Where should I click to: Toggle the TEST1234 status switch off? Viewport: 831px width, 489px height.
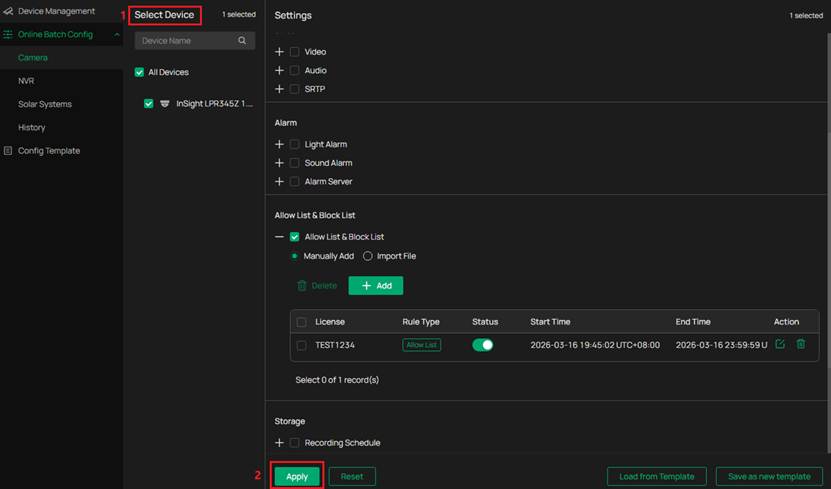[x=482, y=345]
